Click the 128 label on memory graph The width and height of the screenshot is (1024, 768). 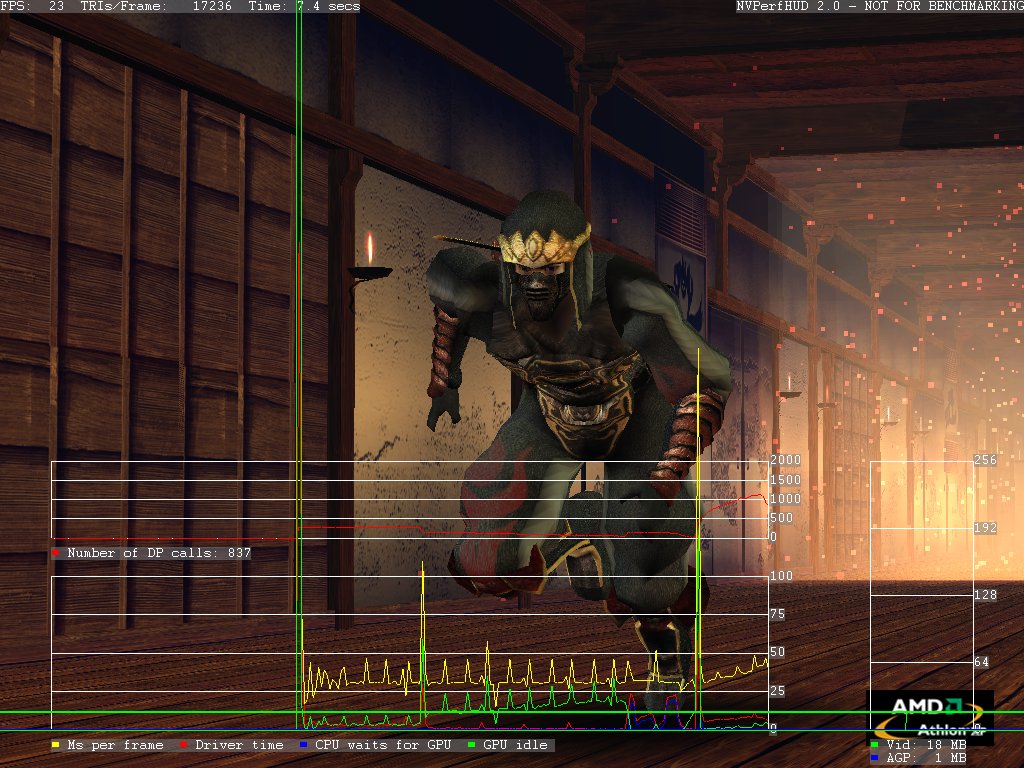[985, 594]
